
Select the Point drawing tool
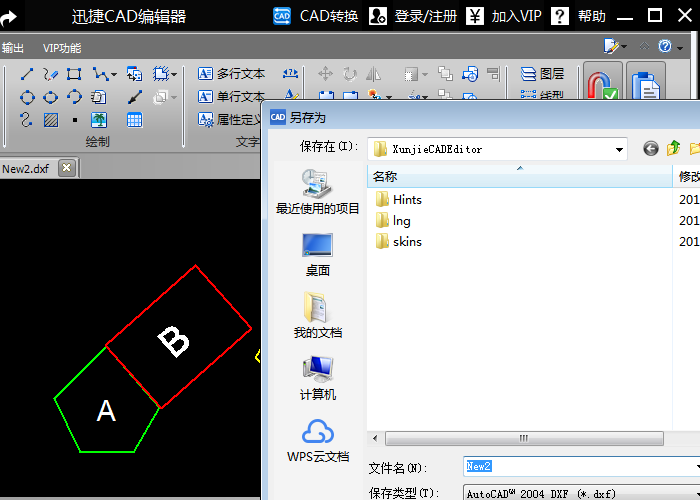(x=75, y=120)
